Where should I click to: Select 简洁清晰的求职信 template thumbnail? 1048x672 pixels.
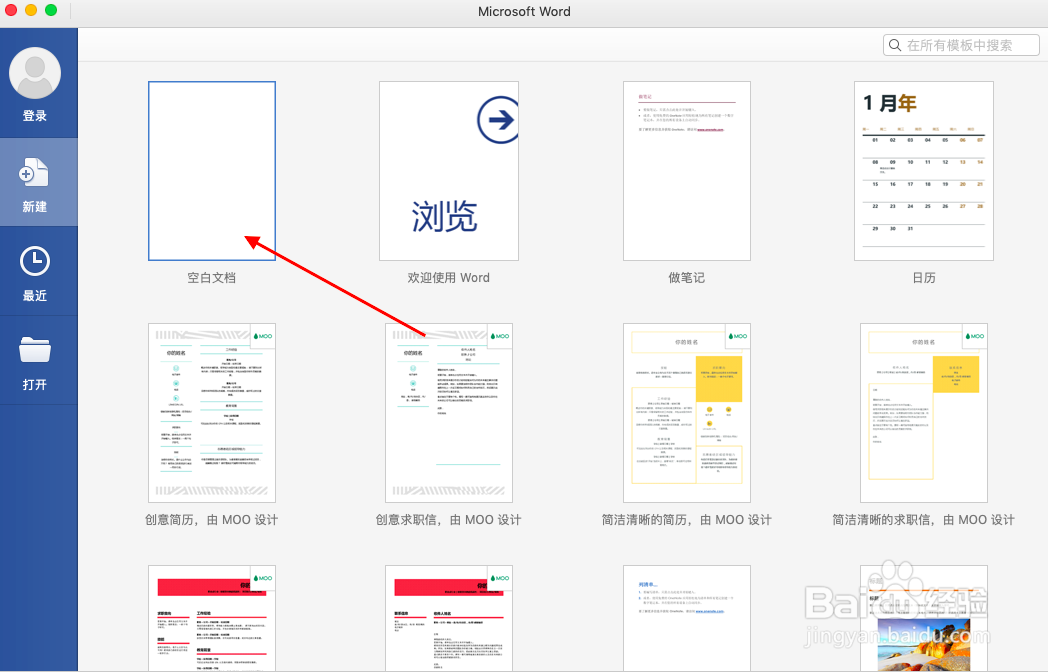point(924,413)
